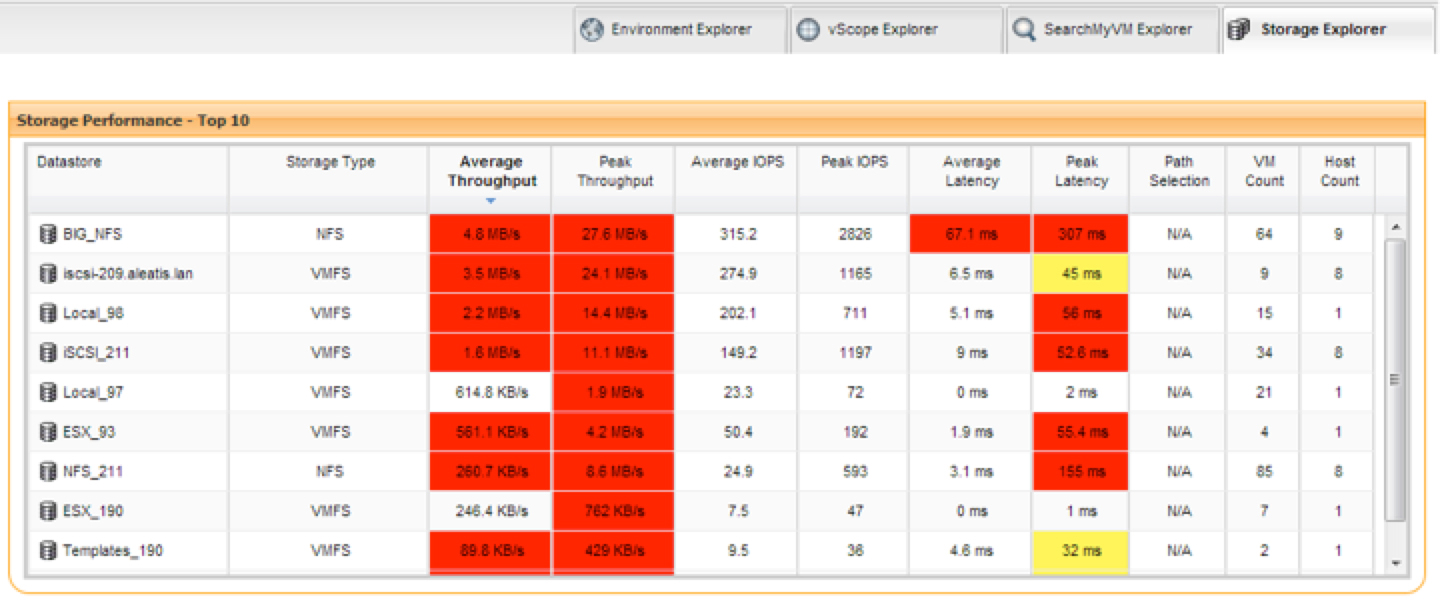
Task: Click the magnifier icon on SearchMyVM tab
Action: [1023, 30]
